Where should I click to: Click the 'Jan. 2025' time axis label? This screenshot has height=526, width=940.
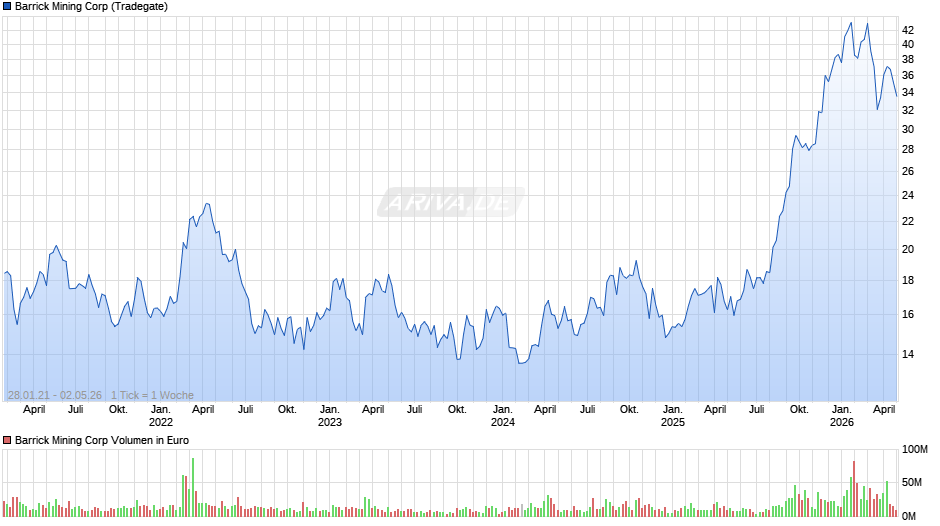tap(673, 416)
